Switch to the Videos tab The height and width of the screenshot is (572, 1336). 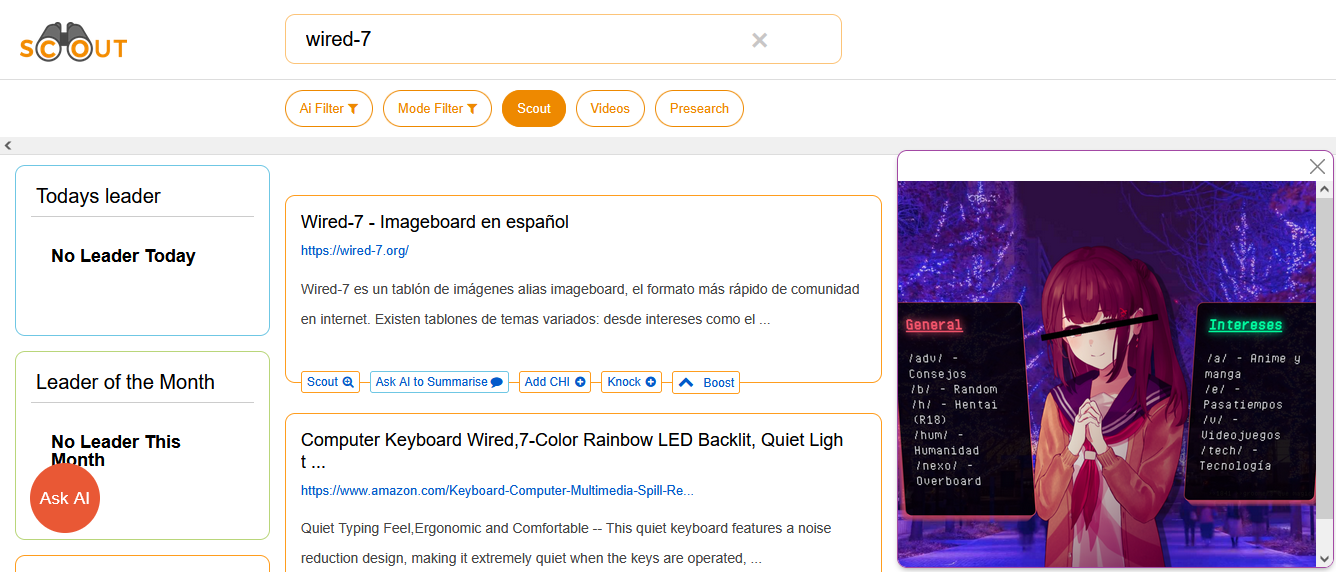(610, 109)
